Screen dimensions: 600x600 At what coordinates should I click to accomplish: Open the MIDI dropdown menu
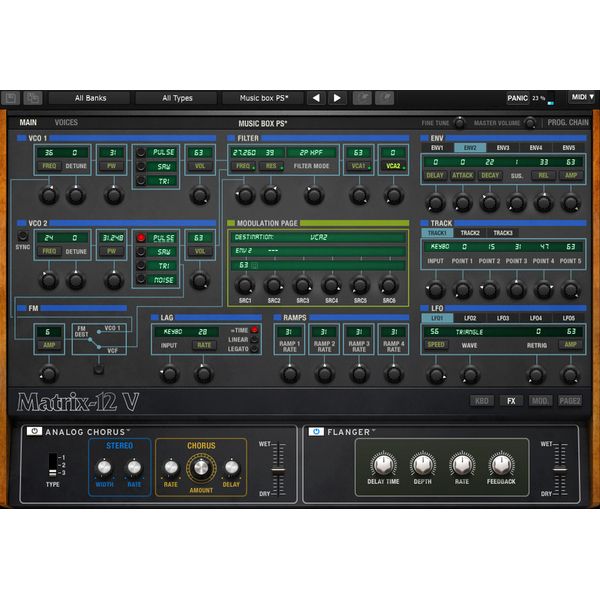tap(582, 98)
